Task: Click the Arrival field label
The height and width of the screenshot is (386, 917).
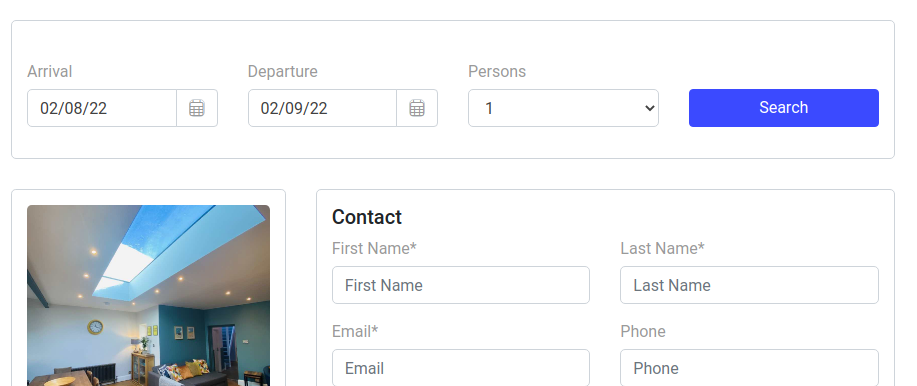Action: 50,71
